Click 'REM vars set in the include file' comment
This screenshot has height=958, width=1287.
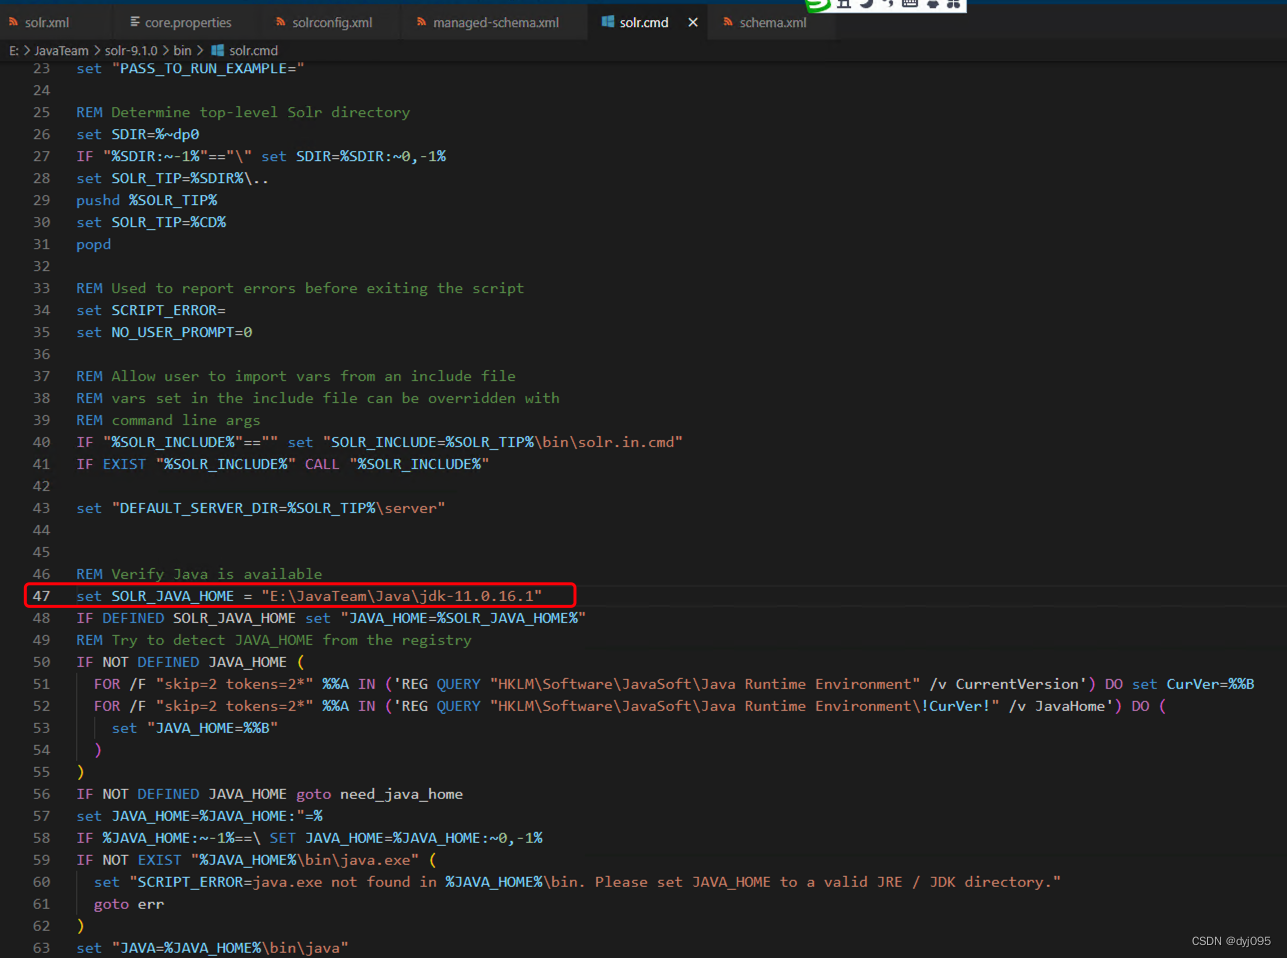click(318, 398)
